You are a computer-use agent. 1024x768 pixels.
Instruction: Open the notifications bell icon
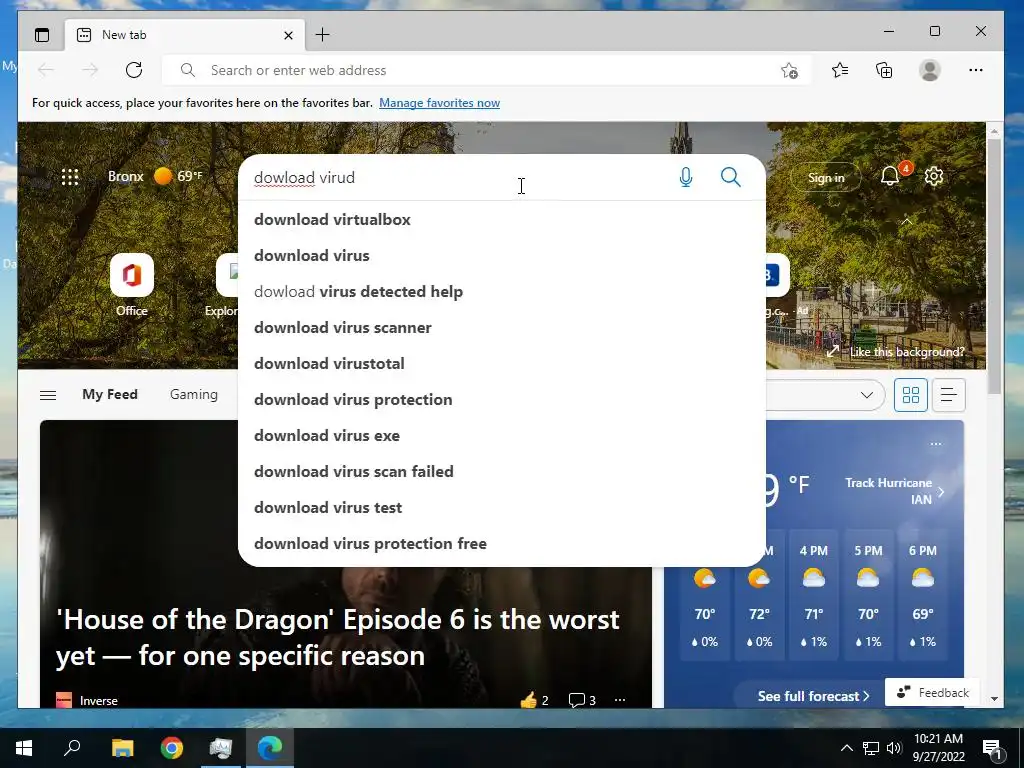(x=889, y=176)
